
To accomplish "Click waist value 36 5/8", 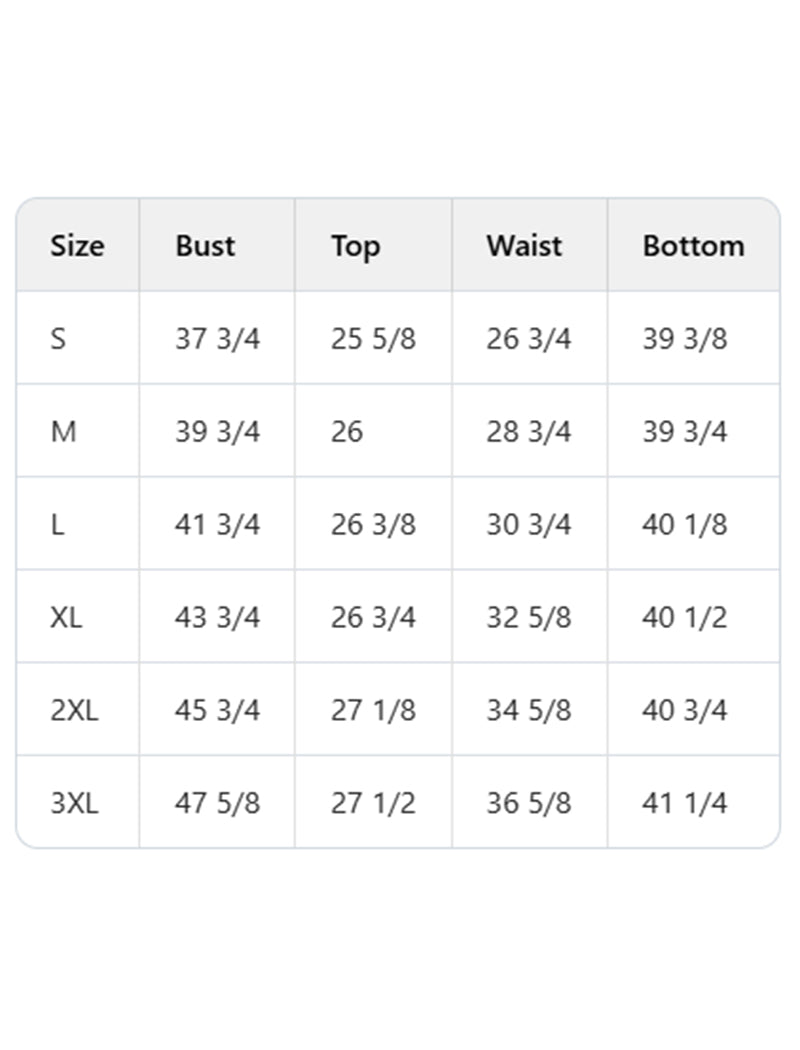I will click(x=528, y=804).
